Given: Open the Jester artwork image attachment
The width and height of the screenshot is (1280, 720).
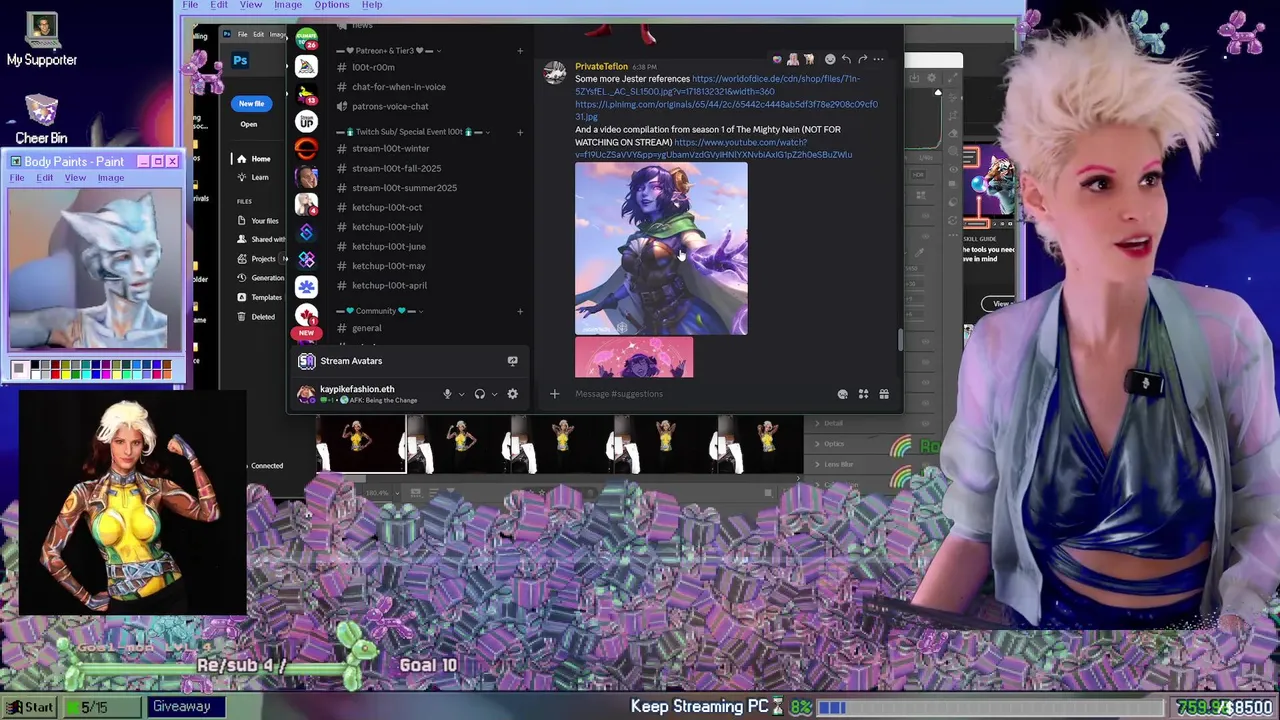Looking at the screenshot, I should 661,248.
